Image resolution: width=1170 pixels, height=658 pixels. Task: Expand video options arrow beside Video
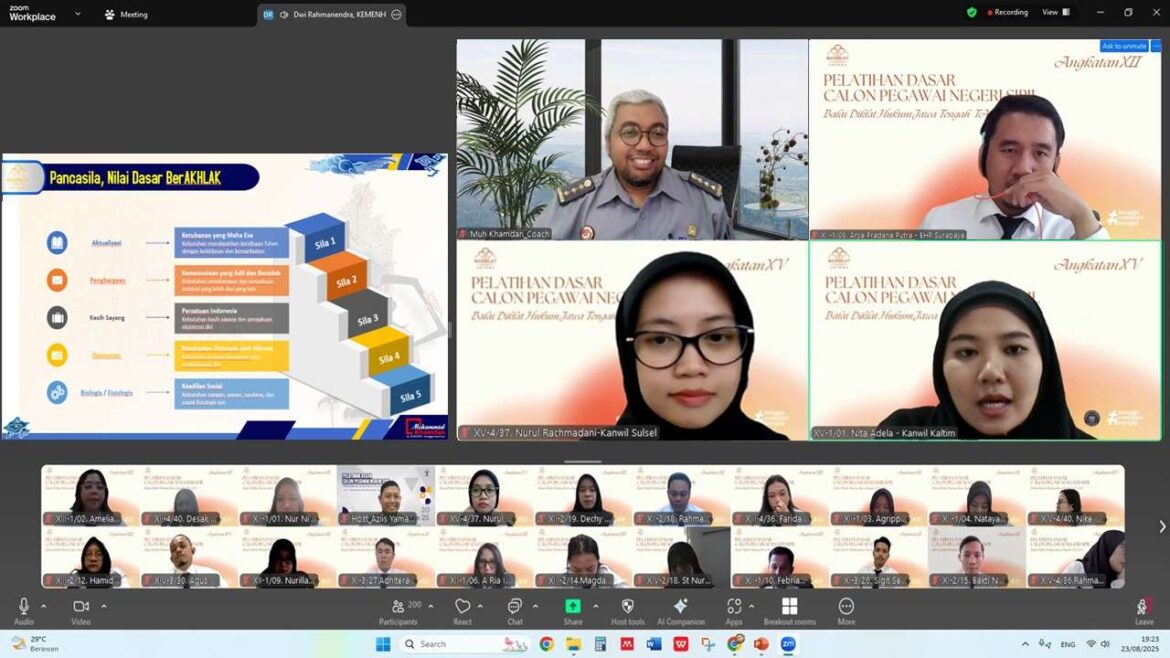coord(104,607)
